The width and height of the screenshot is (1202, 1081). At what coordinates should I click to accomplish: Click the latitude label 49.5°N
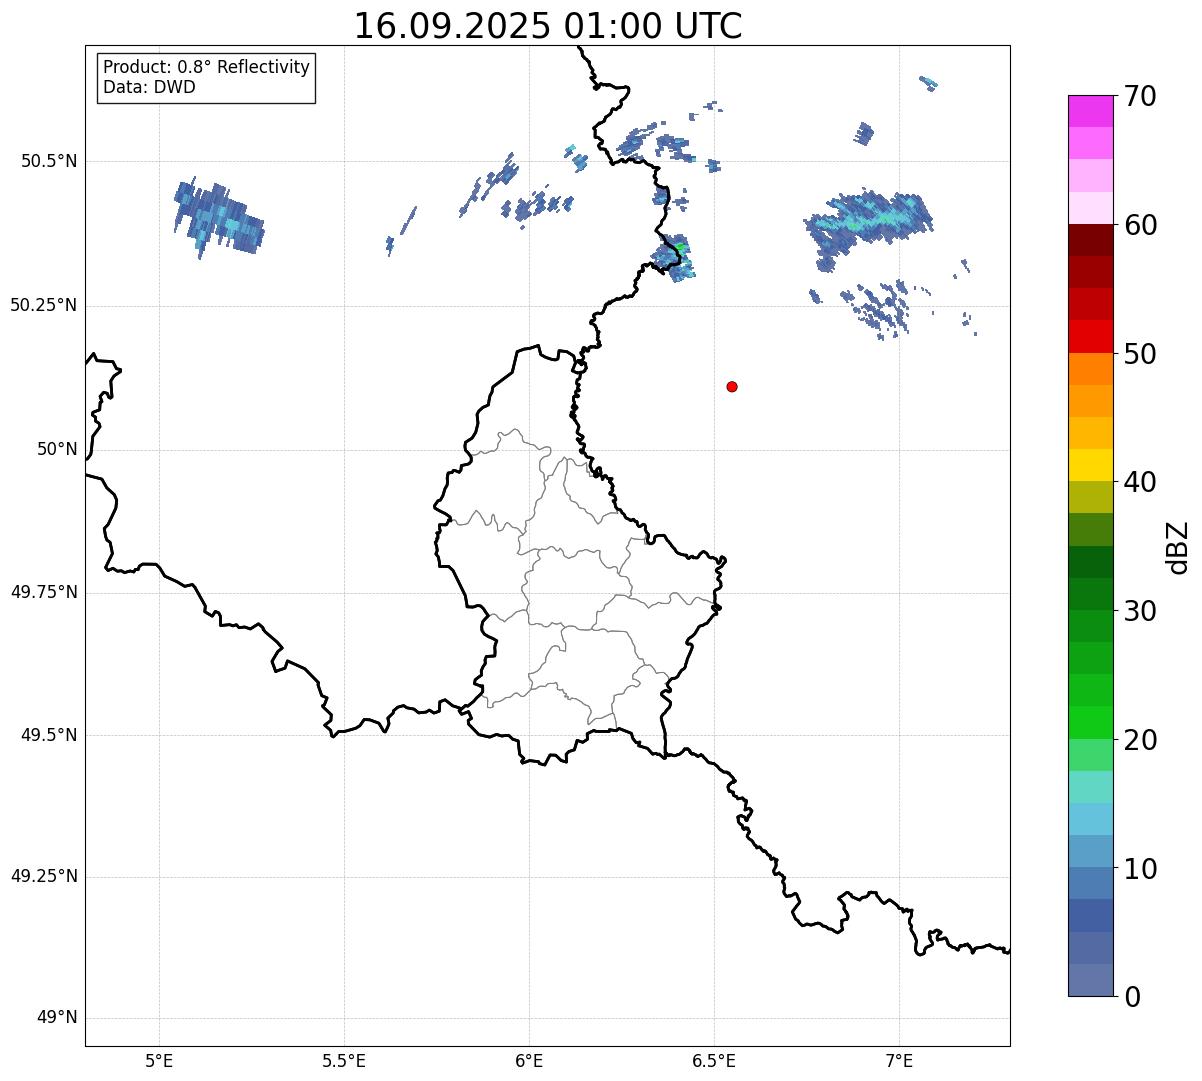(x=49, y=735)
